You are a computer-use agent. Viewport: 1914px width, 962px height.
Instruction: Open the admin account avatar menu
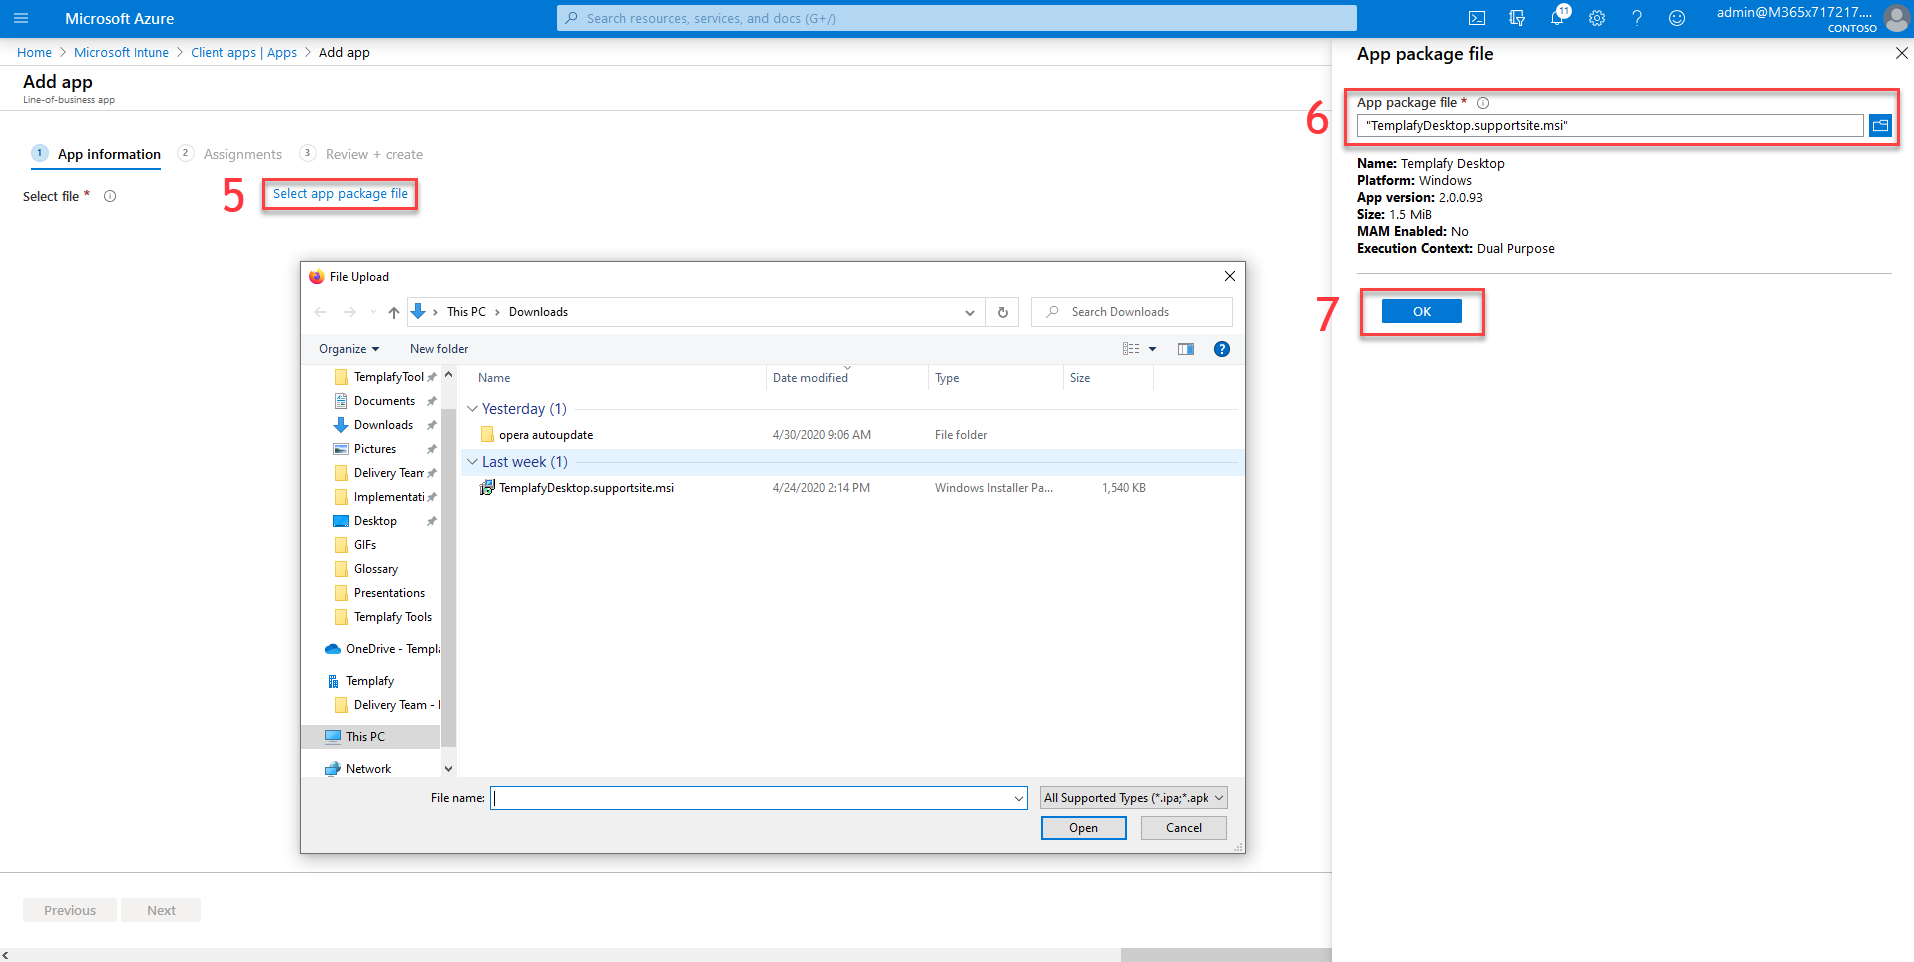click(1896, 18)
